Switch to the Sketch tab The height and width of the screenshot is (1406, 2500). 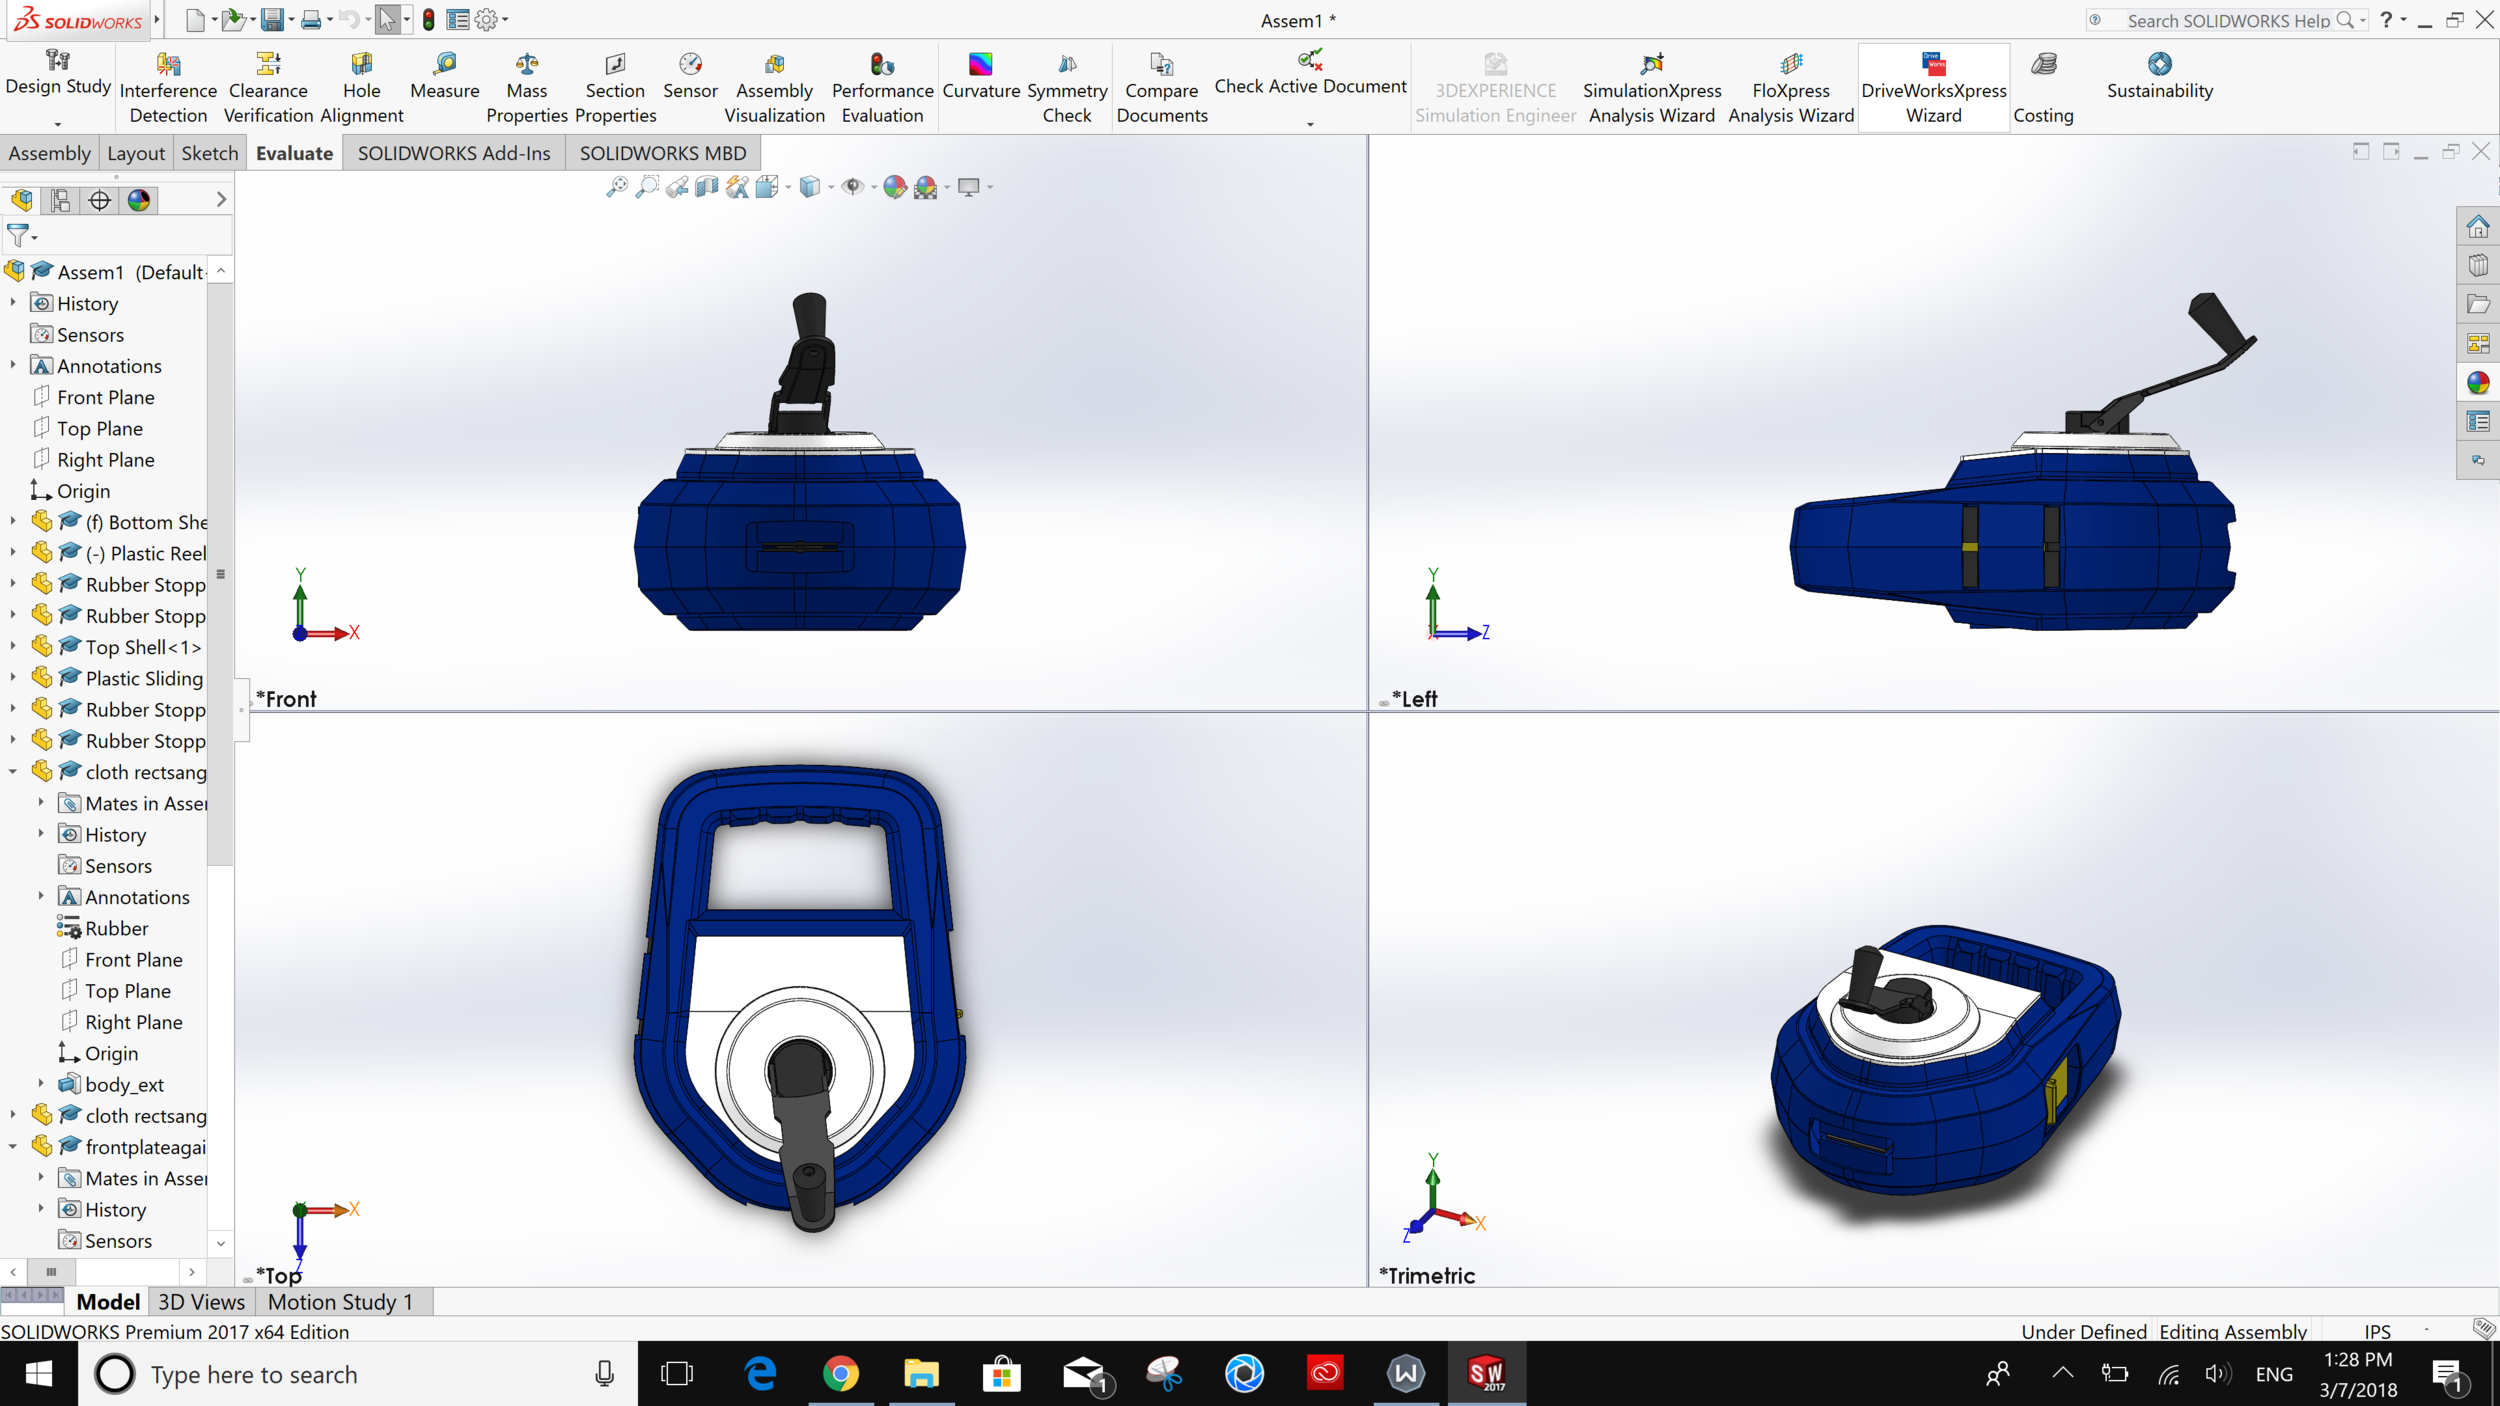209,153
